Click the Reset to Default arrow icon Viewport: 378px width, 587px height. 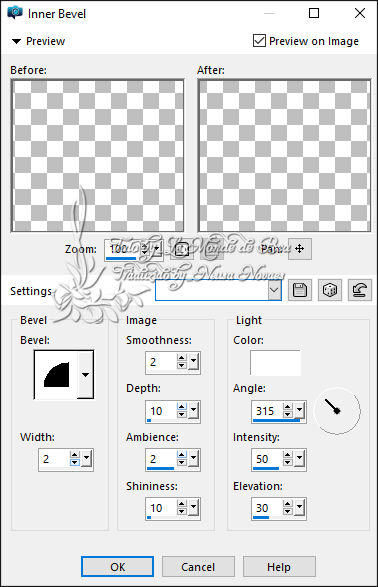(x=360, y=290)
